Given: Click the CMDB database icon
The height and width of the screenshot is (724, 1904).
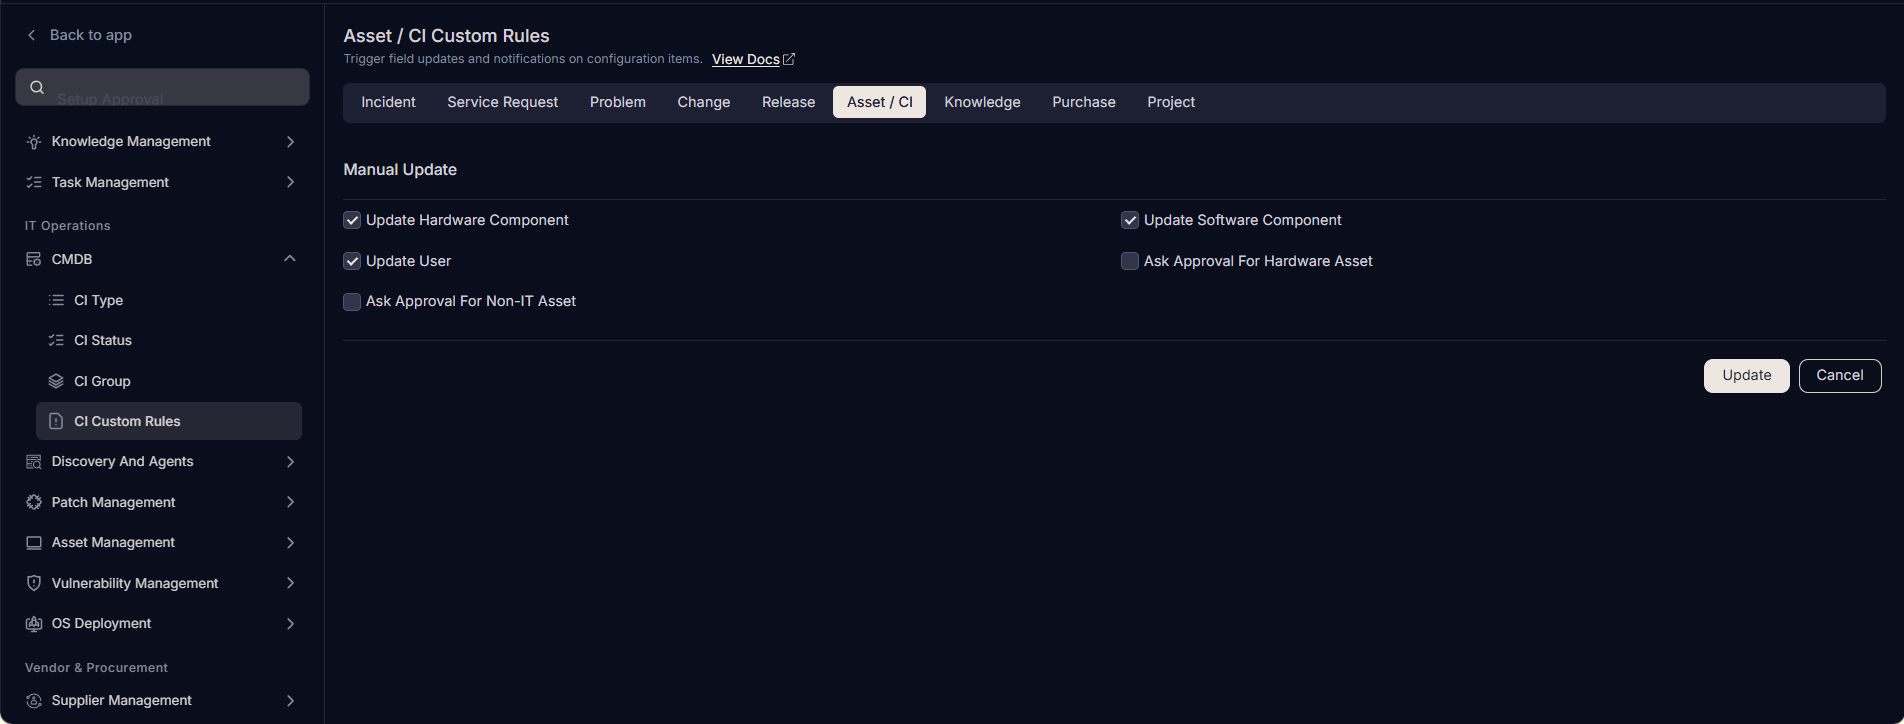Looking at the screenshot, I should [x=34, y=259].
